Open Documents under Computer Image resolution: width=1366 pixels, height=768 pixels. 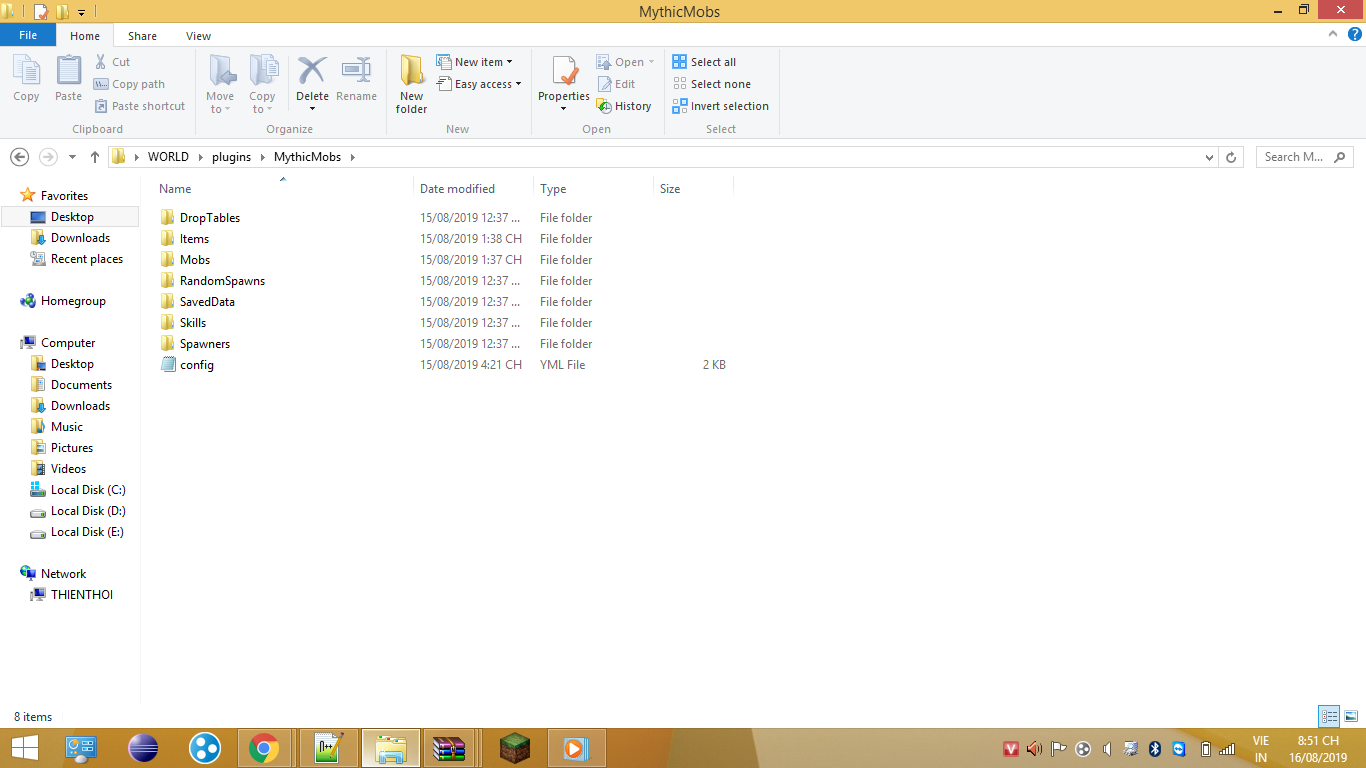(x=81, y=385)
